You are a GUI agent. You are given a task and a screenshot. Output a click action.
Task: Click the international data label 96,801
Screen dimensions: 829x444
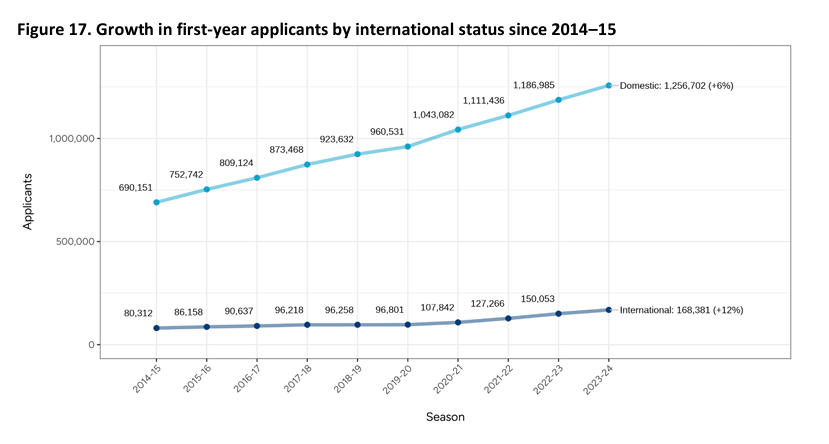[390, 310]
